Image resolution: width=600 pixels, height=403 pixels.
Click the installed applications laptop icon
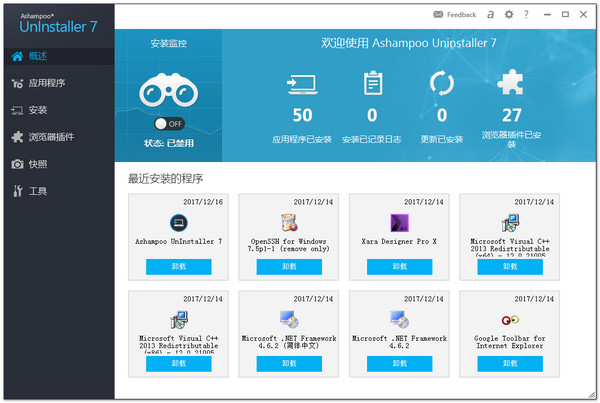302,85
